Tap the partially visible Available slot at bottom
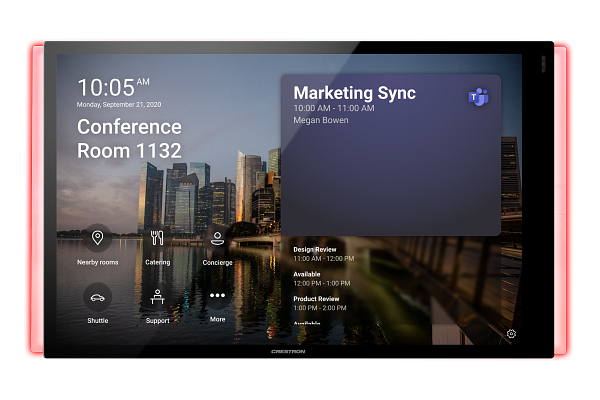 [x=307, y=323]
